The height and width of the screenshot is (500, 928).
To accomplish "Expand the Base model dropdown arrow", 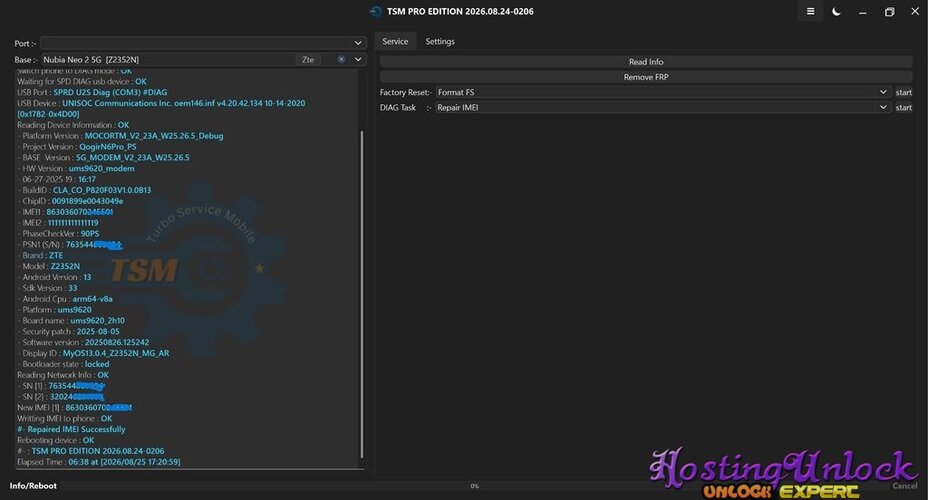I will (358, 59).
